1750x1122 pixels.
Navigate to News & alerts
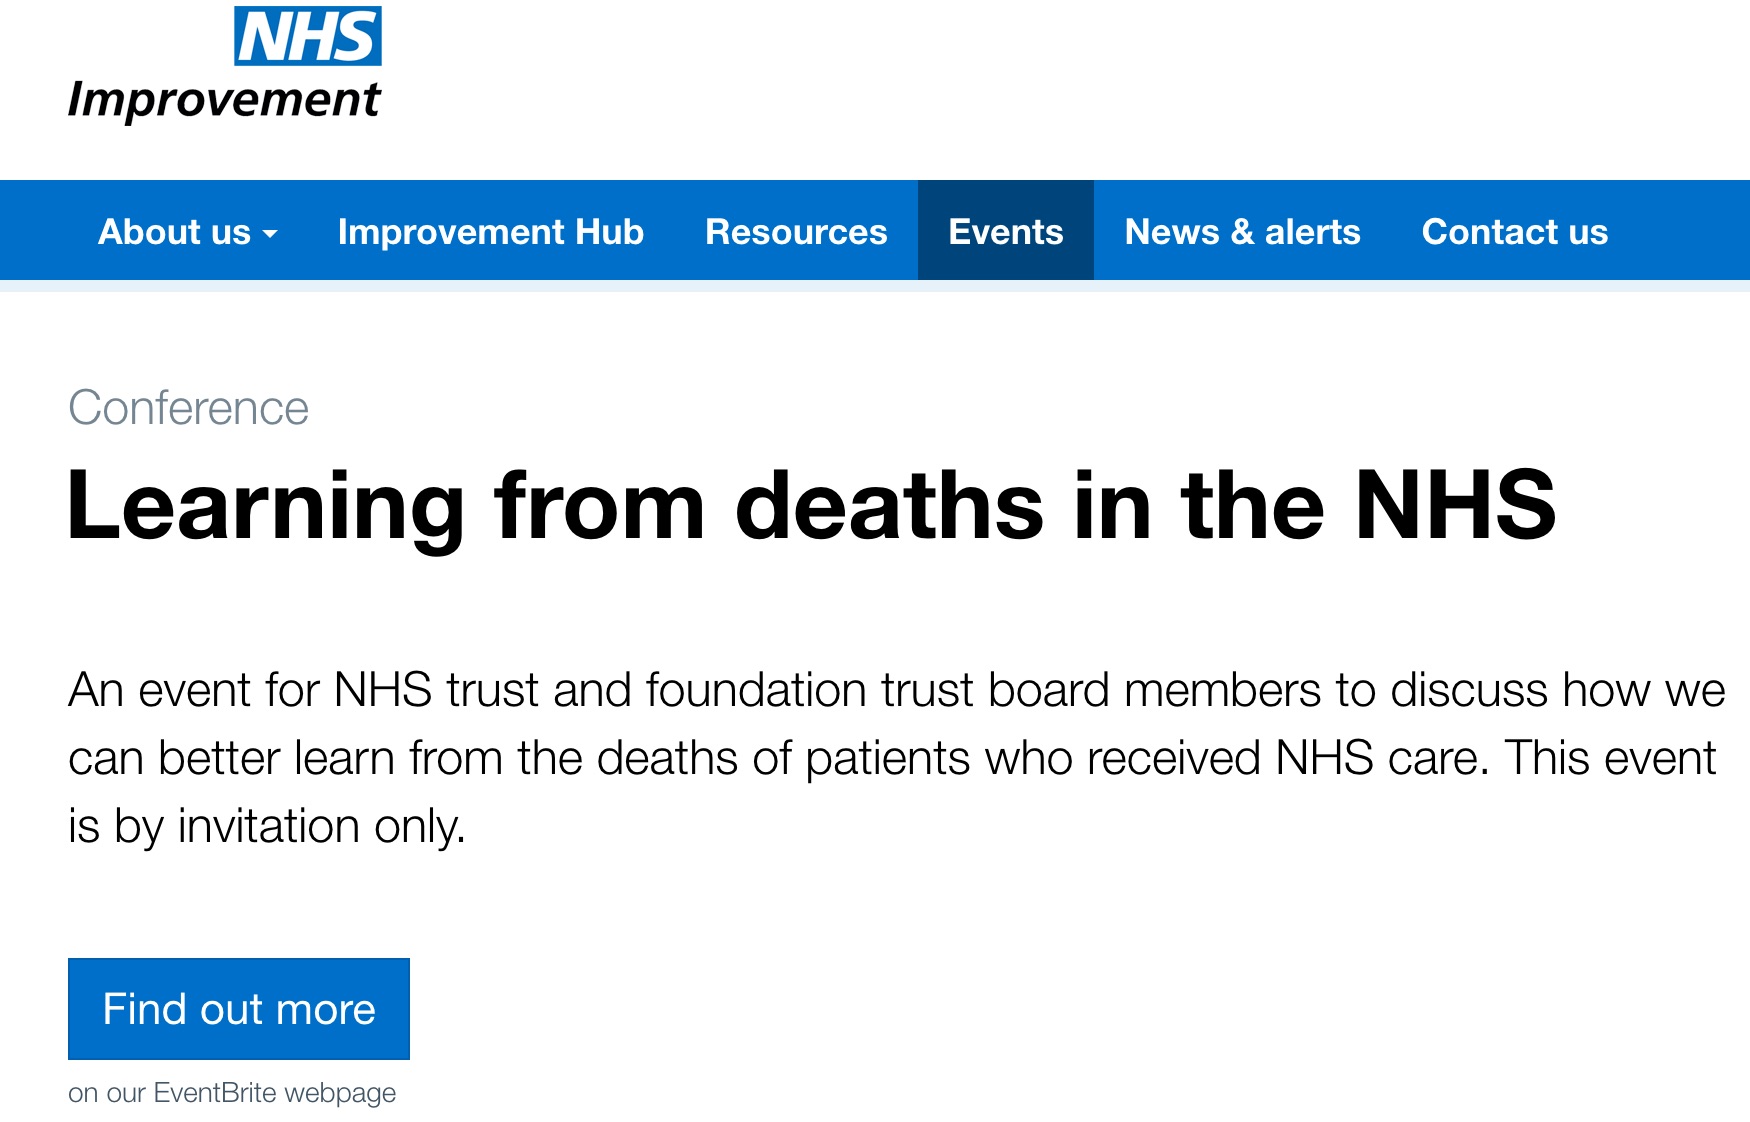pyautogui.click(x=1242, y=232)
